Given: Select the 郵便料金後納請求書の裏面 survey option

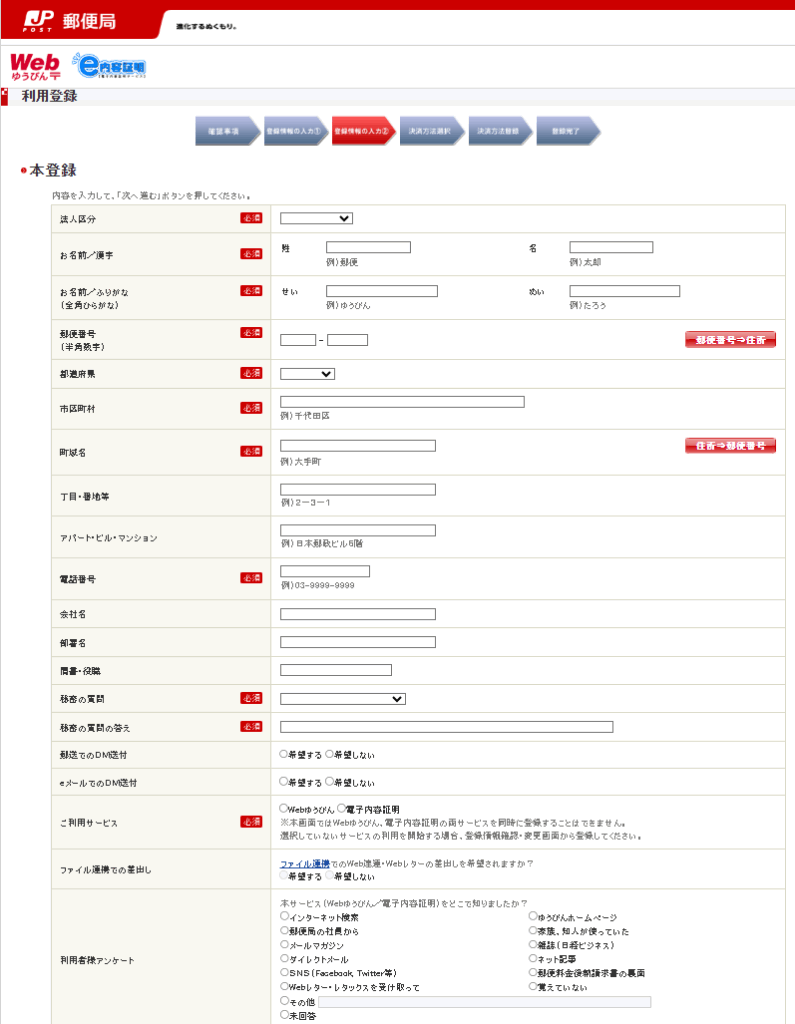Looking at the screenshot, I should pos(533,972).
